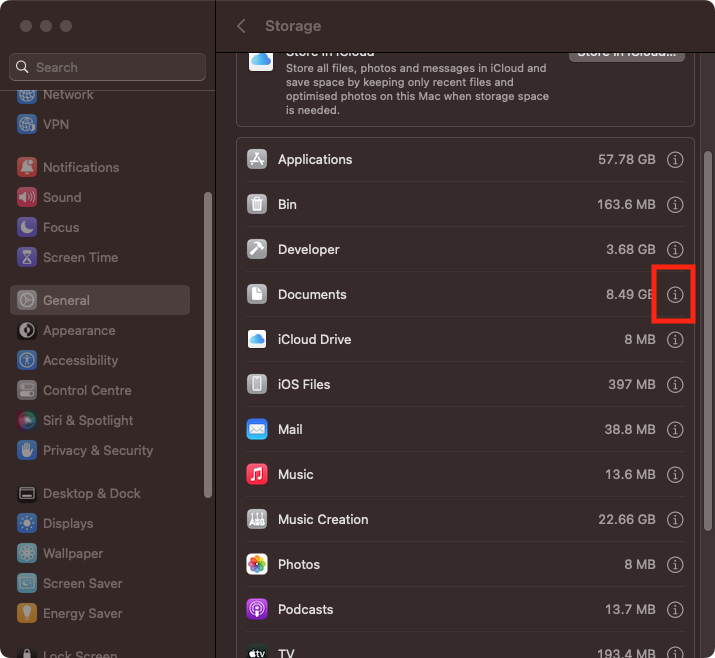This screenshot has height=658, width=715.
Task: Click the sidebar scrollbar
Action: tap(208, 345)
